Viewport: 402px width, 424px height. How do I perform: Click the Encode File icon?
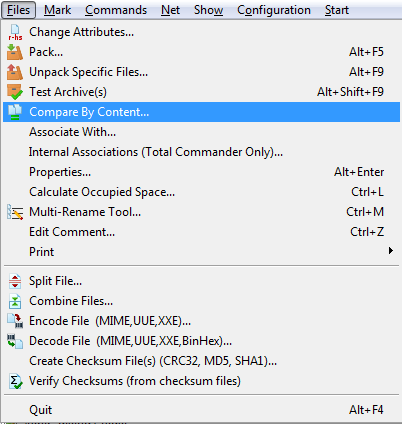(x=15, y=321)
